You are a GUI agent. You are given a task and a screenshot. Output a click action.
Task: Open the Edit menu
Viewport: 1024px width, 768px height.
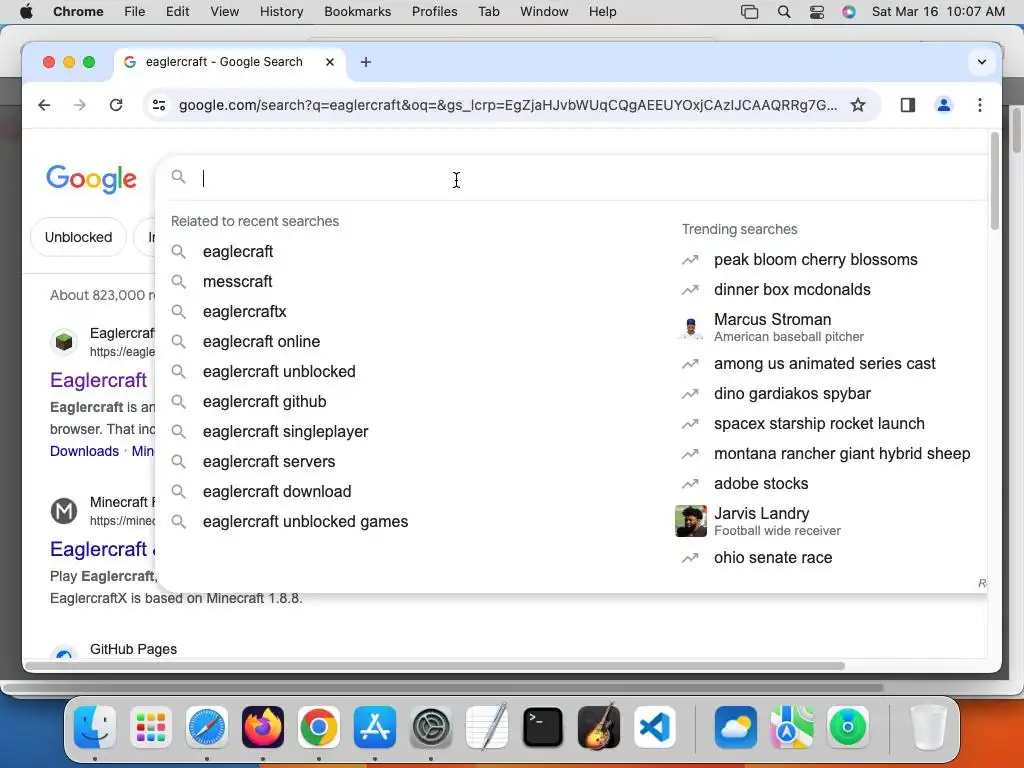pos(177,12)
